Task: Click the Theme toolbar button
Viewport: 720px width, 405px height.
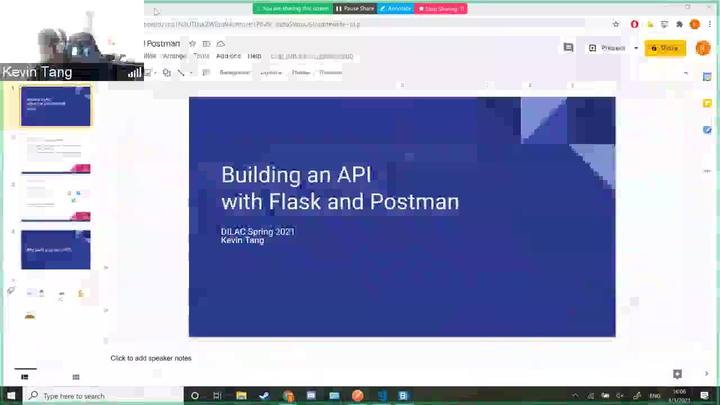Action: point(301,73)
